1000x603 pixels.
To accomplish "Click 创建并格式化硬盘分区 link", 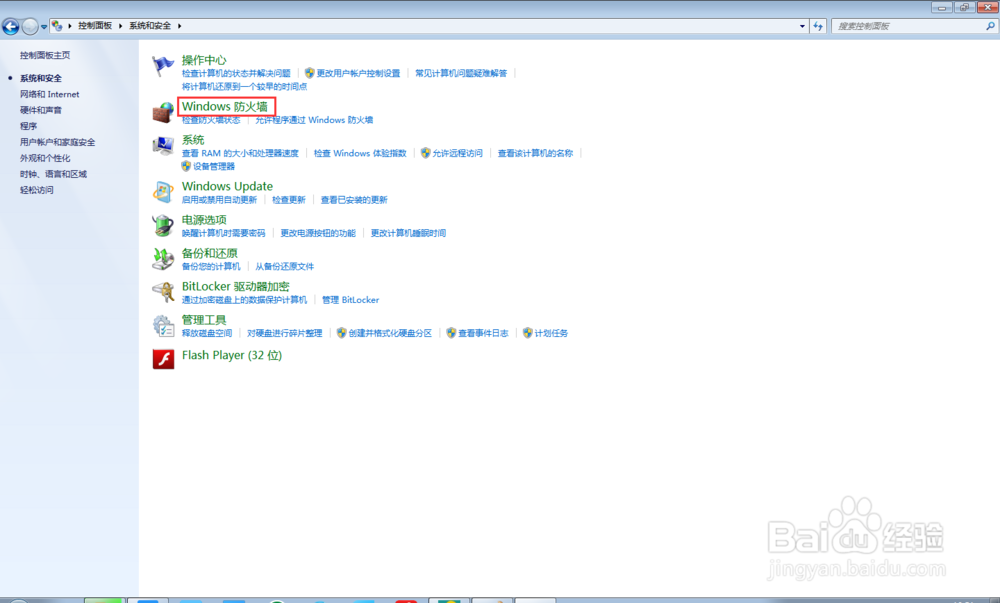I will click(x=390, y=333).
